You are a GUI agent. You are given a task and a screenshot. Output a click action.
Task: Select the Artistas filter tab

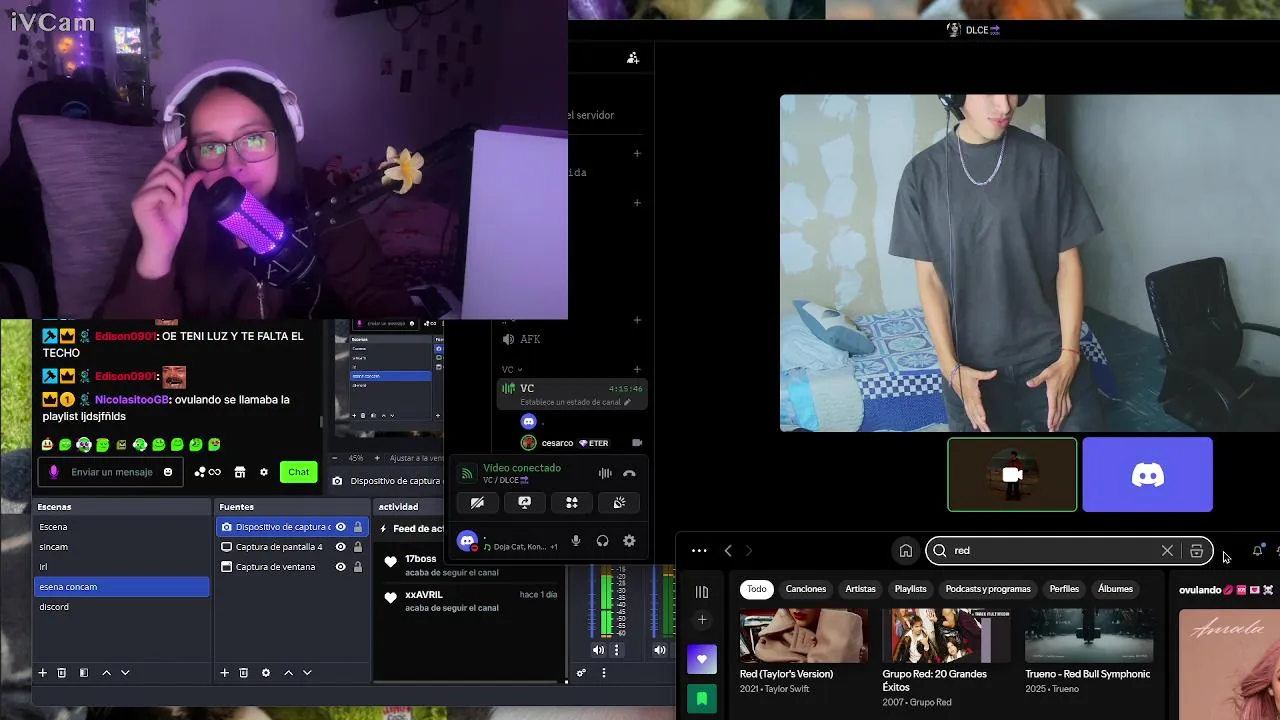click(860, 589)
